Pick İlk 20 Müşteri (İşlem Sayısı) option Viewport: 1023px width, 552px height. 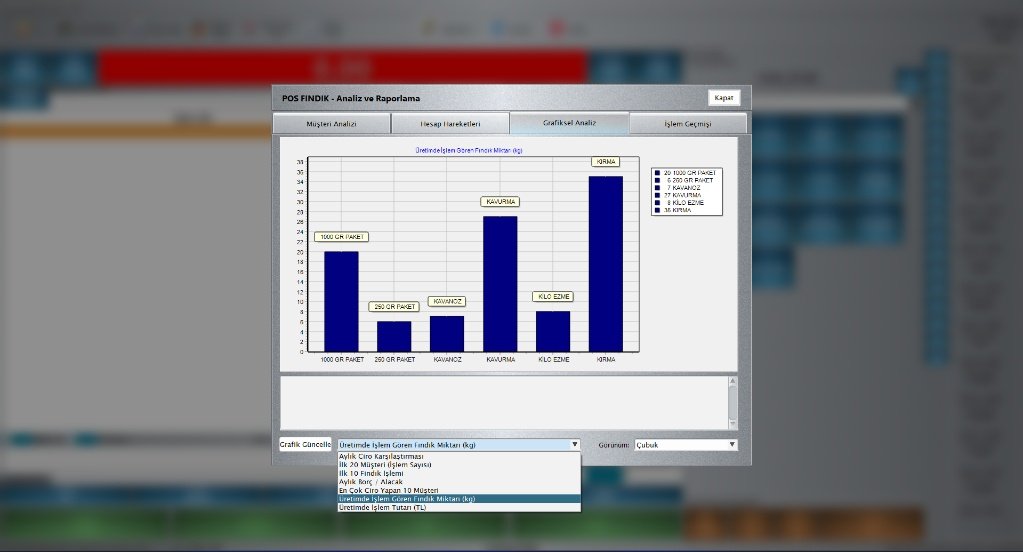point(392,464)
